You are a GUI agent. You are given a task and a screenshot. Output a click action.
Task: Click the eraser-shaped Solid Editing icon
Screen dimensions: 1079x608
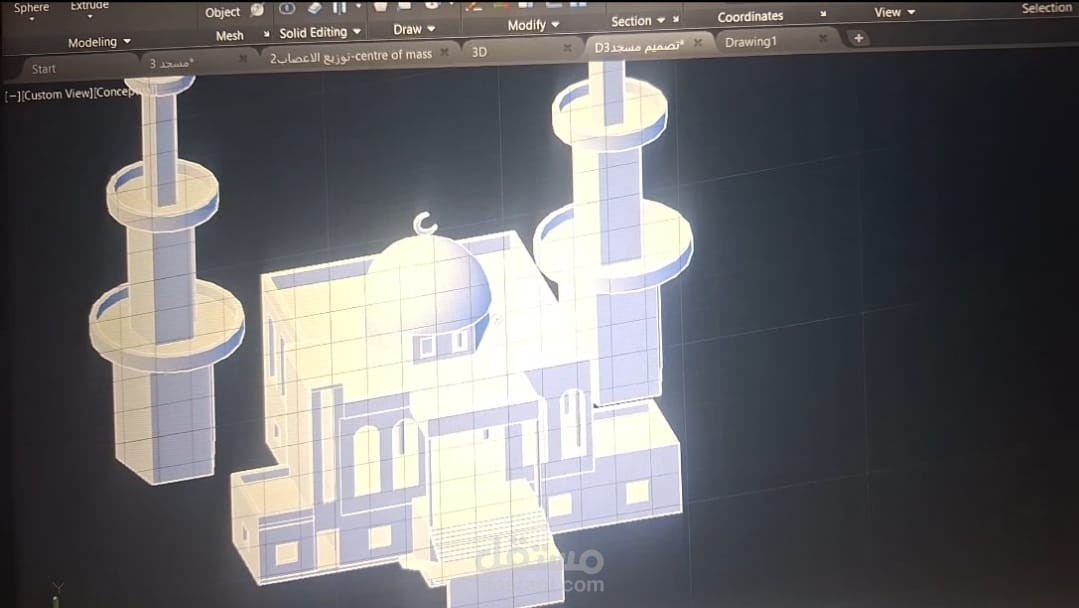coord(314,8)
